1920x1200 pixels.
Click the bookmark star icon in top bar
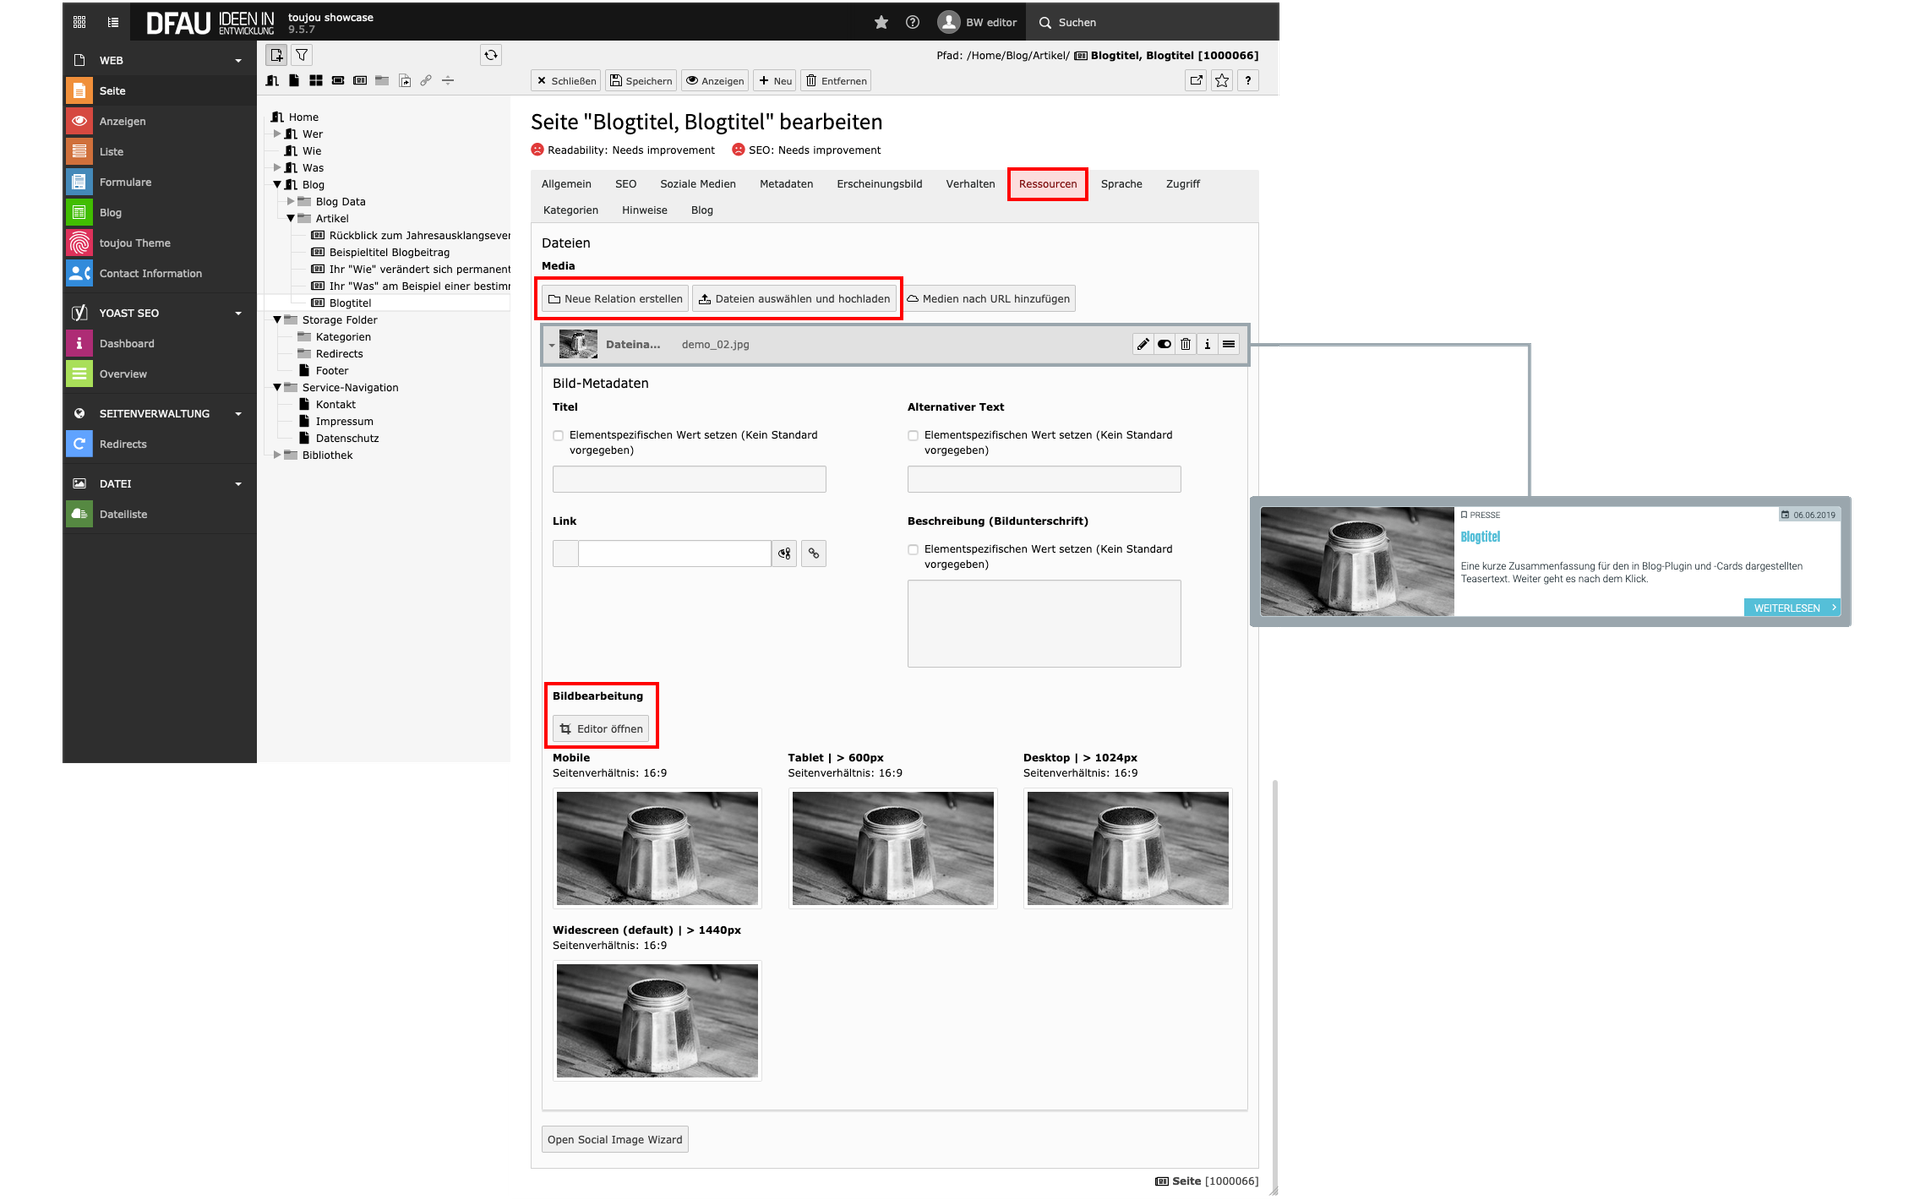[881, 22]
